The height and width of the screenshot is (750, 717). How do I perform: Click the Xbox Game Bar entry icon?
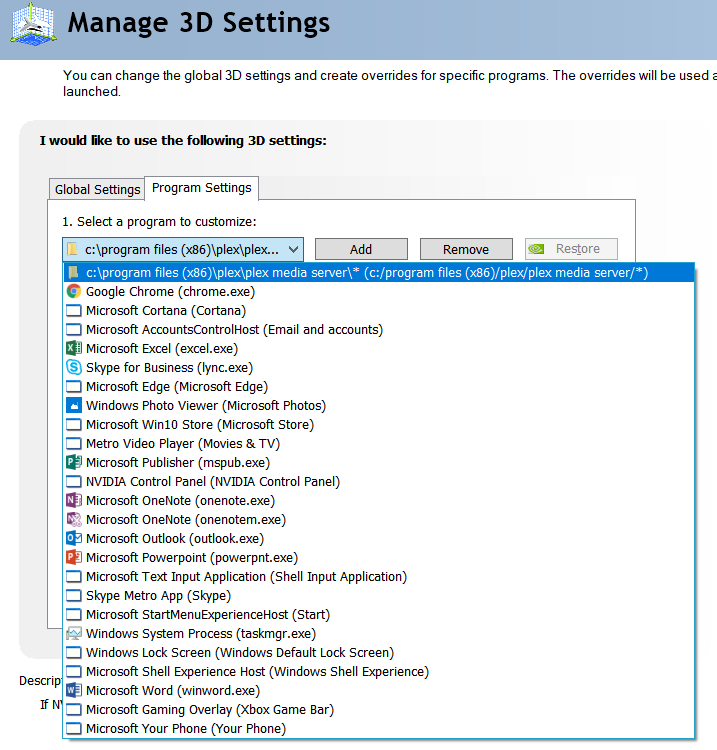74,709
